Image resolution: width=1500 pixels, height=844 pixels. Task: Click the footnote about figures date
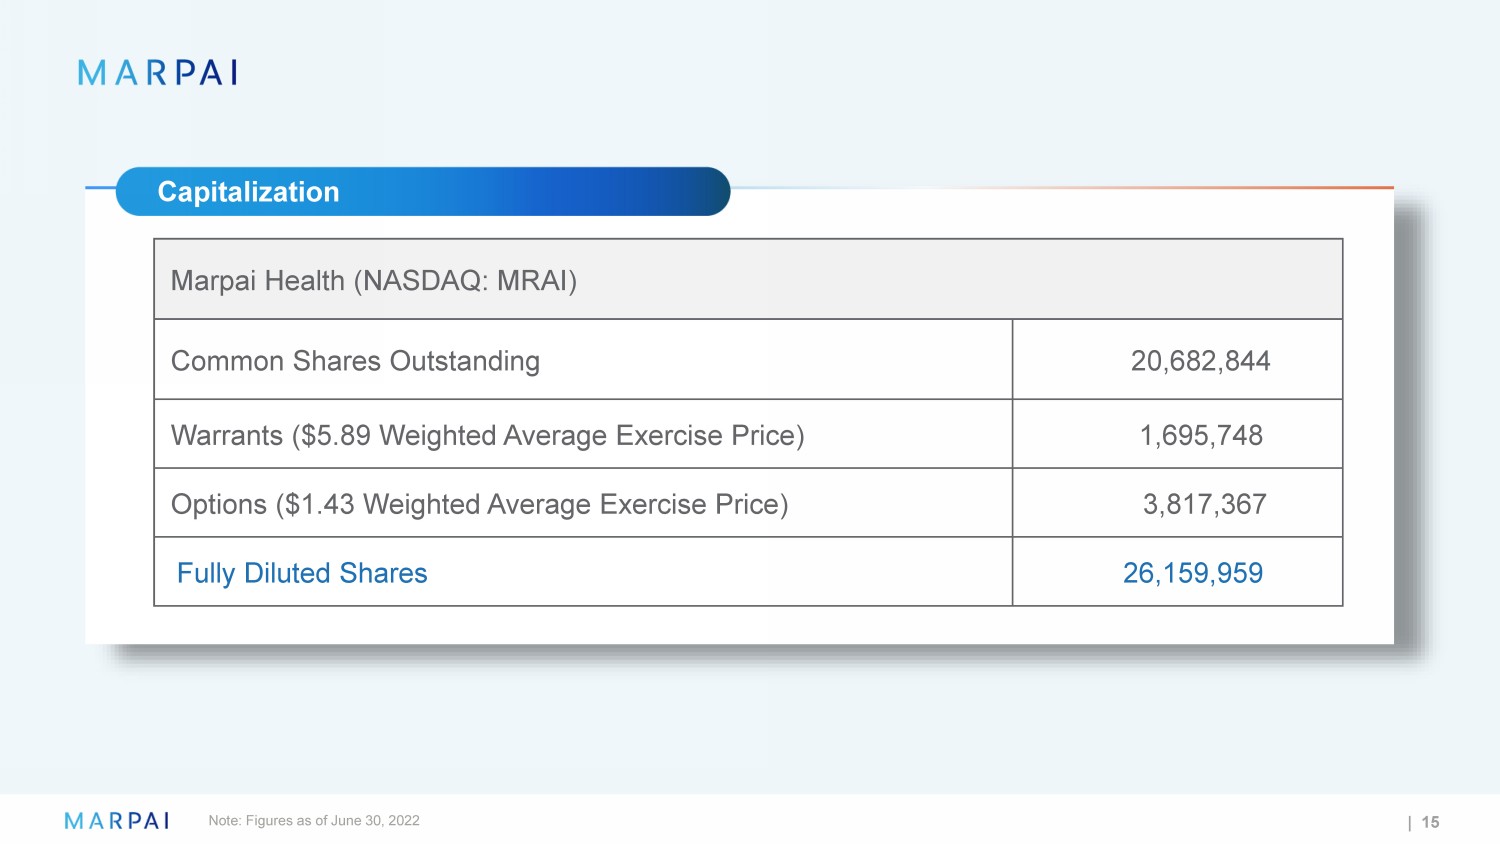pyautogui.click(x=314, y=821)
